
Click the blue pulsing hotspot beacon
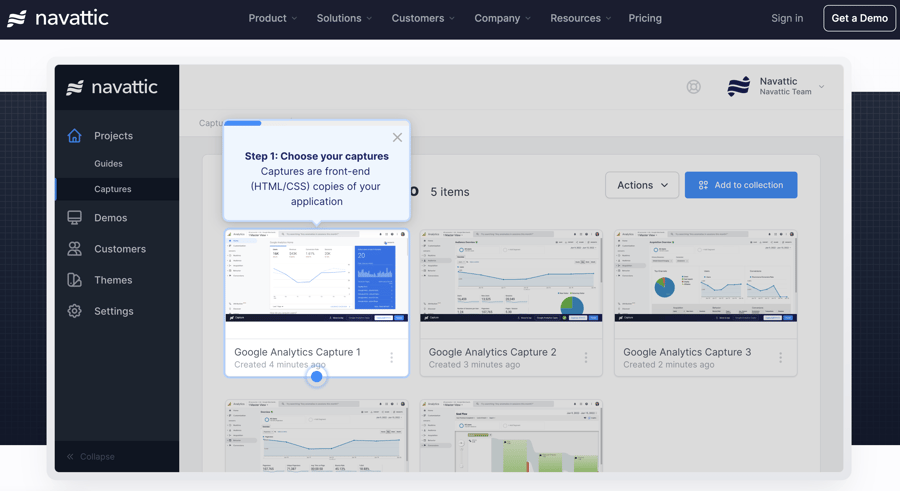pos(316,377)
